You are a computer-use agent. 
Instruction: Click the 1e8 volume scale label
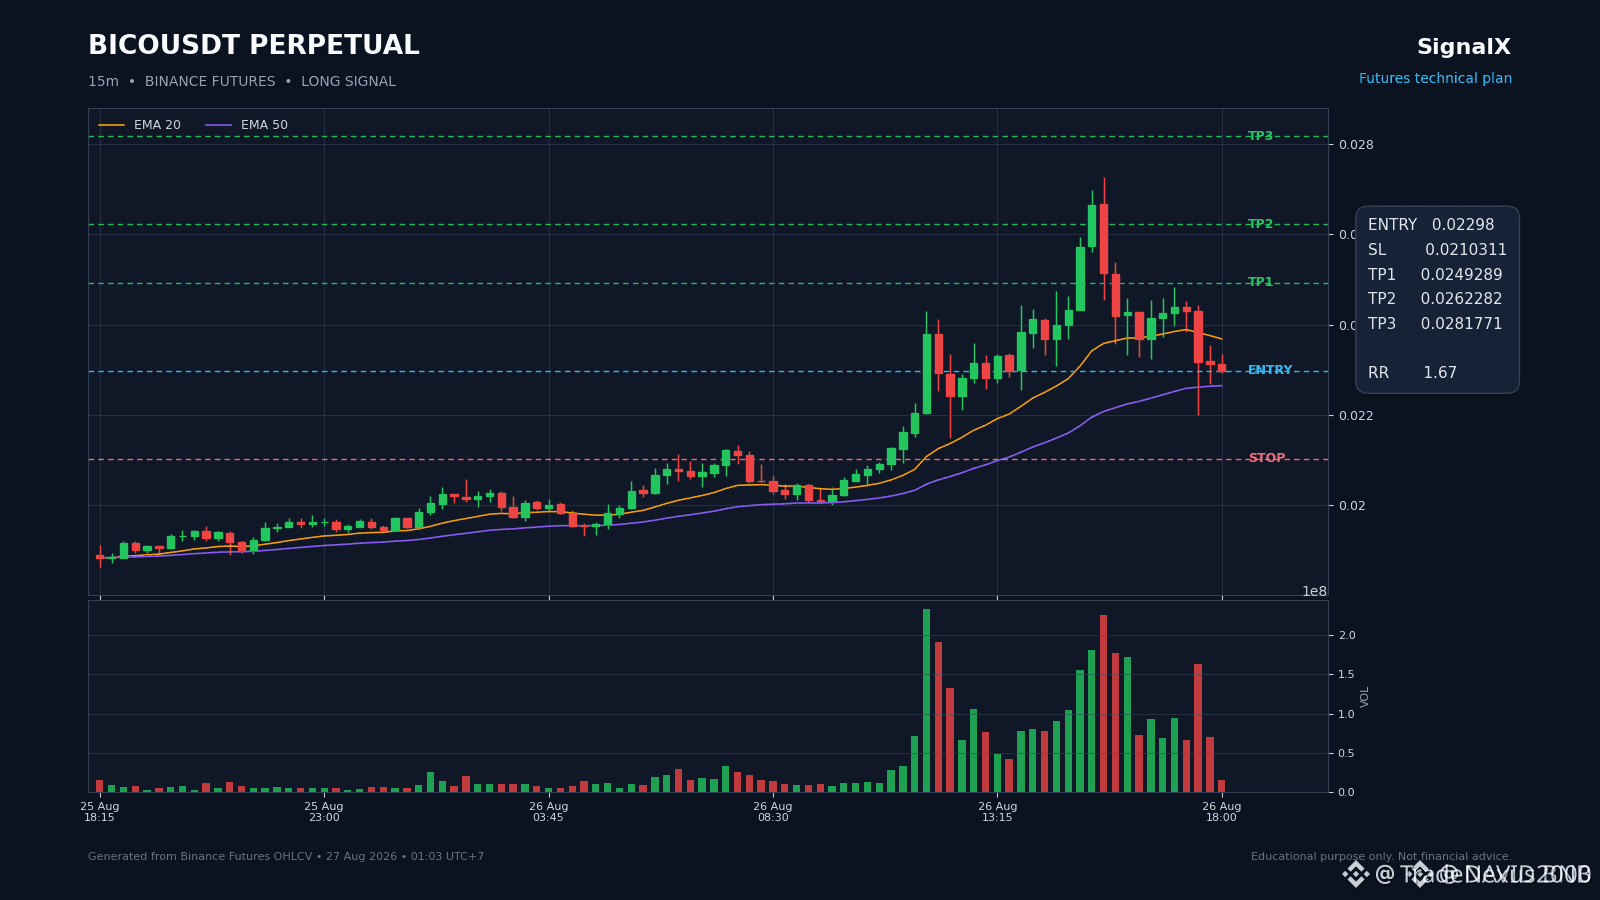[1314, 592]
